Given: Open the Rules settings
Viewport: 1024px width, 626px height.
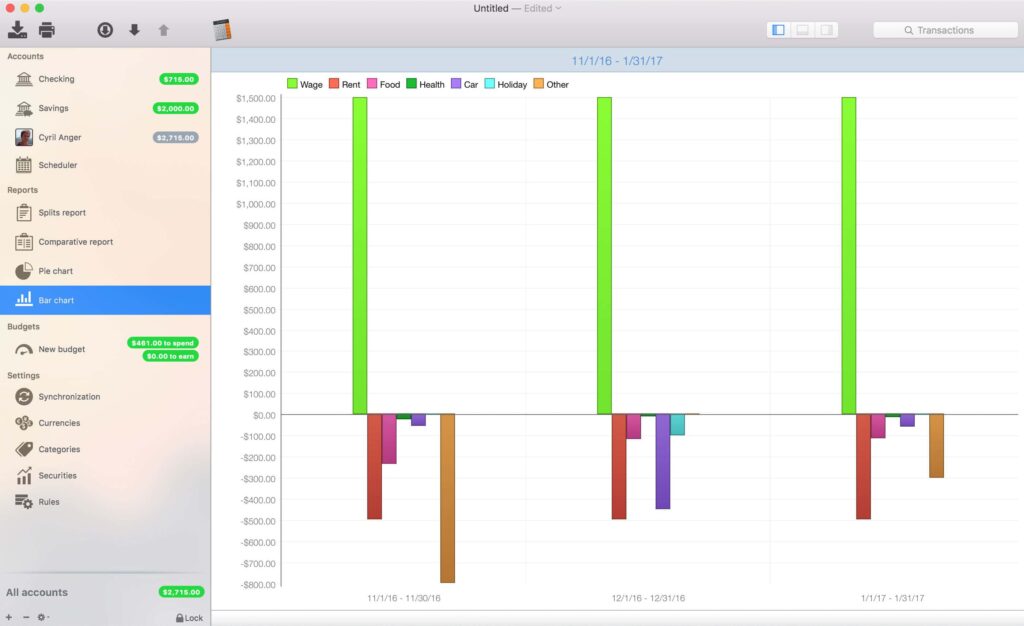Looking at the screenshot, I should (50, 501).
